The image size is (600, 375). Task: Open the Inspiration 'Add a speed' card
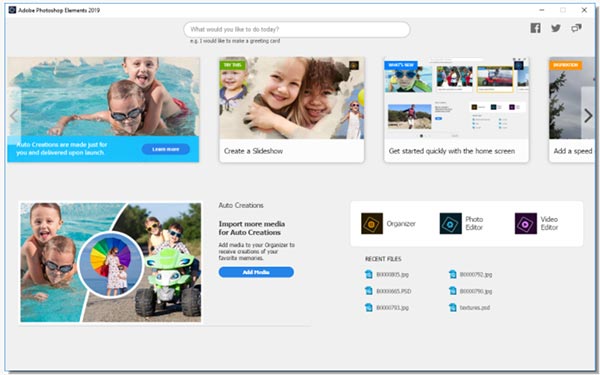pyautogui.click(x=572, y=110)
